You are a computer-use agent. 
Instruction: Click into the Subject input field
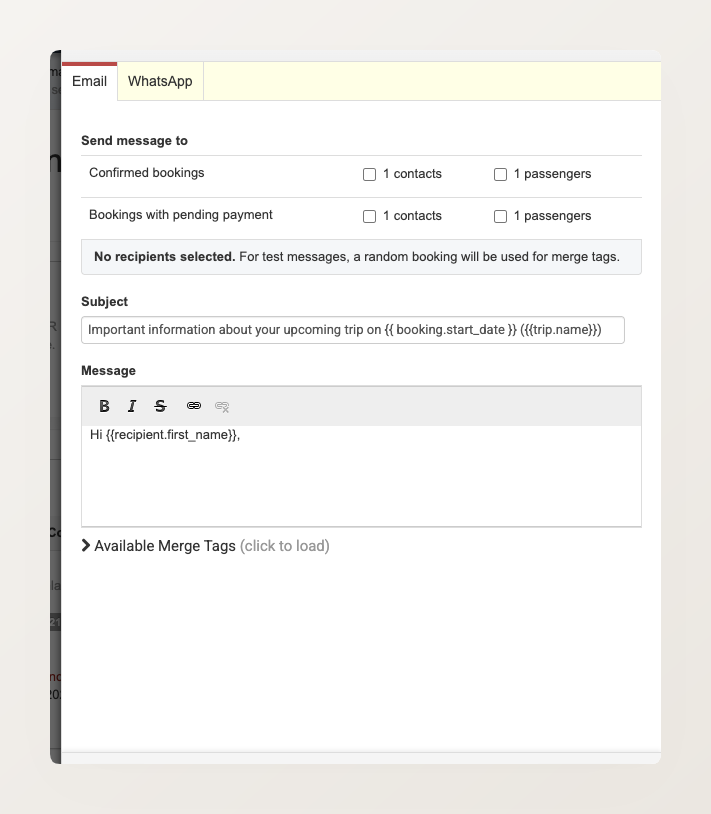[x=353, y=330]
